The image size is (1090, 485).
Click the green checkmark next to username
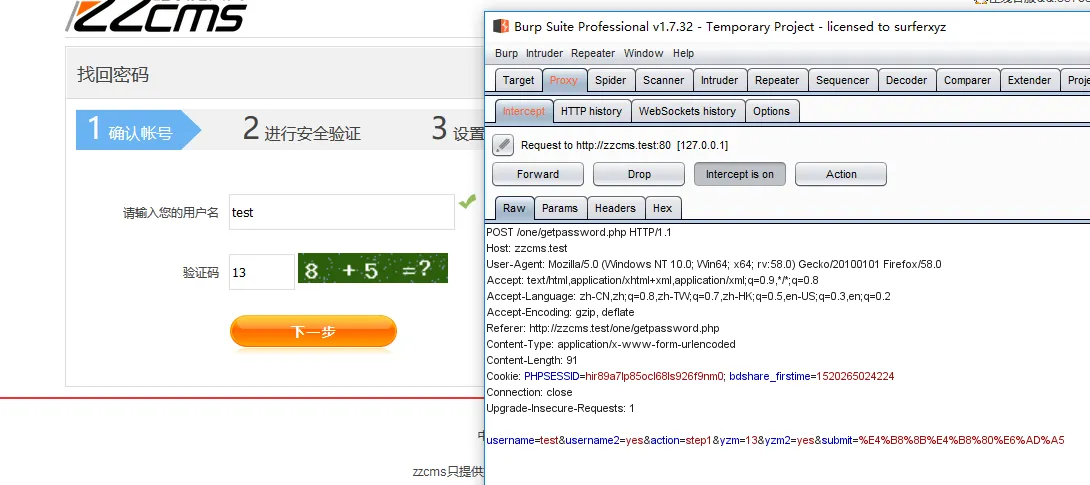click(467, 202)
